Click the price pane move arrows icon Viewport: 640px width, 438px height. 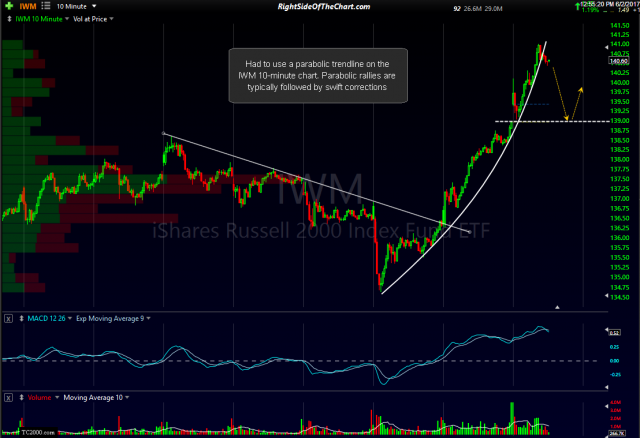coord(9,19)
